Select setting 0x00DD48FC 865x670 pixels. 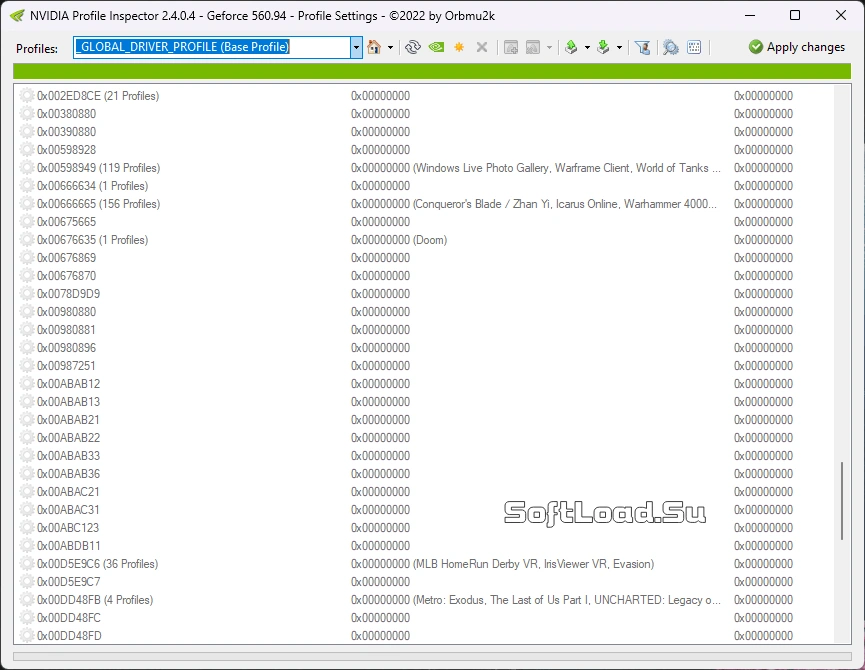tap(69, 618)
